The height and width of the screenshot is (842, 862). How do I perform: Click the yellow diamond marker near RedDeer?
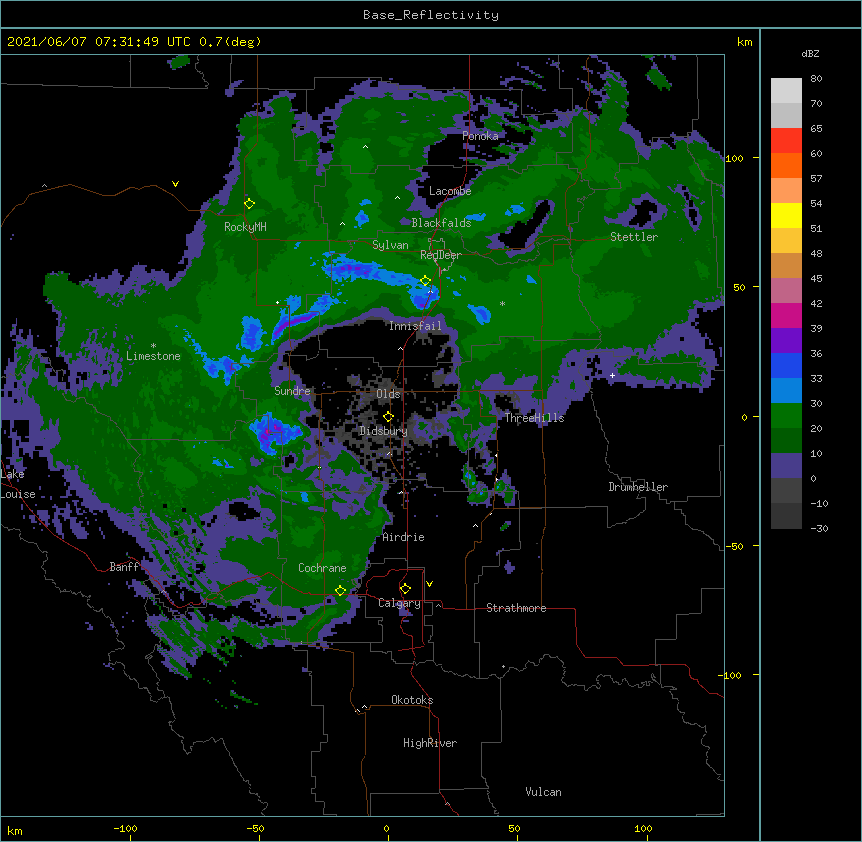[x=425, y=281]
